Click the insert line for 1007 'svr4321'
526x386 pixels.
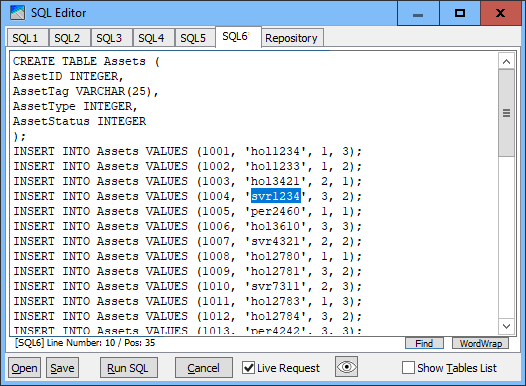coord(188,241)
